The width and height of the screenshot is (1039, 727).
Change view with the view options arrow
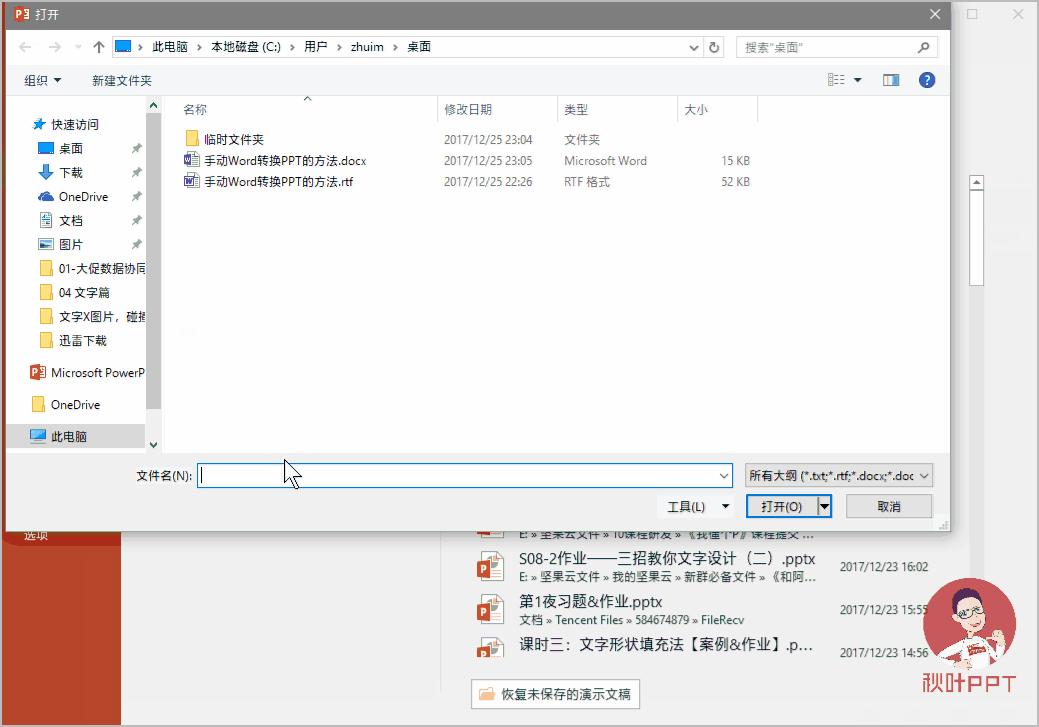point(858,80)
